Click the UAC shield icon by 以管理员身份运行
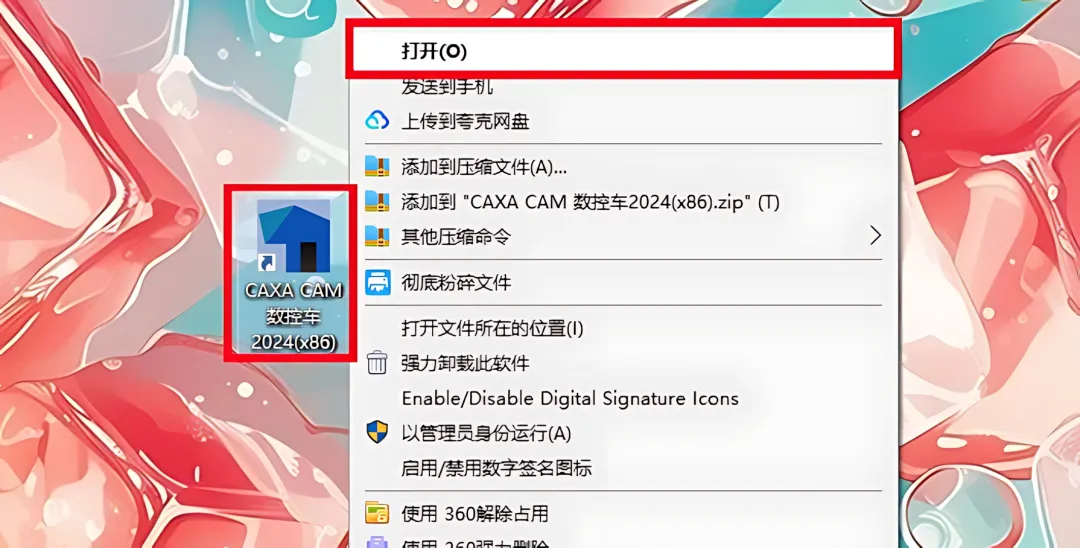 click(377, 433)
